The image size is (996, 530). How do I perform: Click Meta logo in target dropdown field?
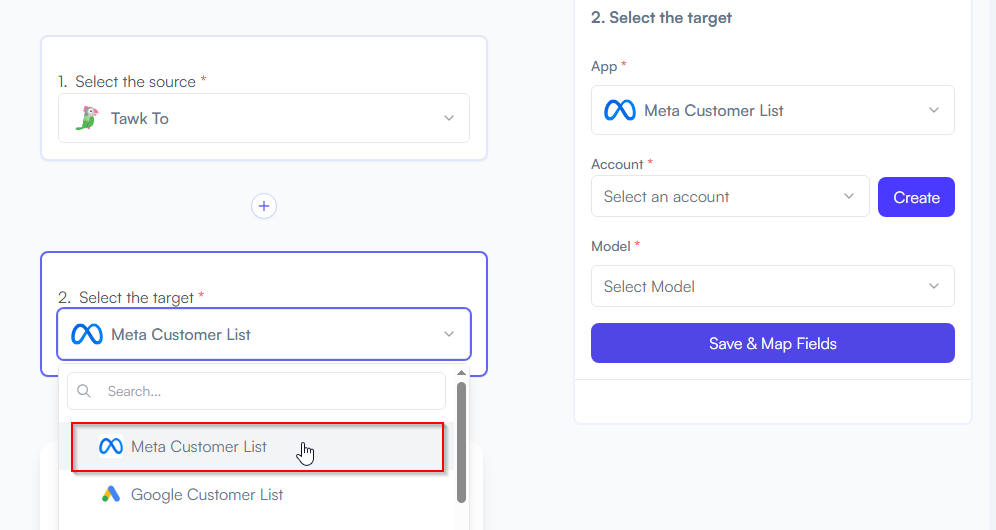click(x=87, y=334)
